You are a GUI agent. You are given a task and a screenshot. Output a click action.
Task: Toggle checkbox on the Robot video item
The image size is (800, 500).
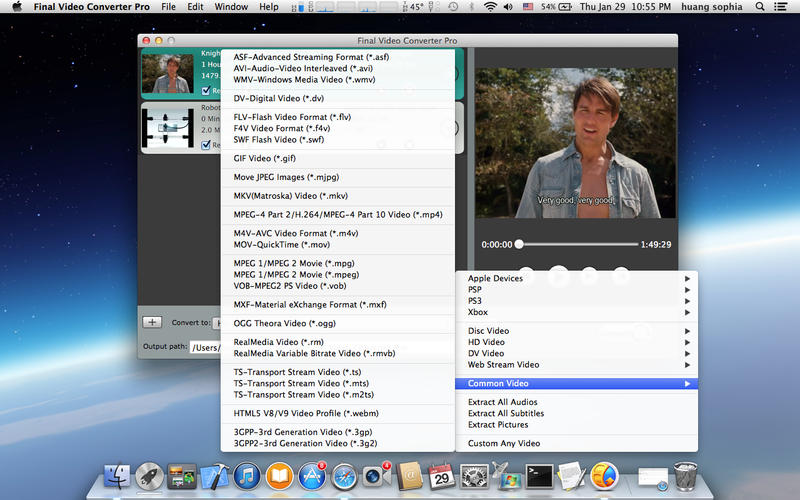pyautogui.click(x=206, y=145)
